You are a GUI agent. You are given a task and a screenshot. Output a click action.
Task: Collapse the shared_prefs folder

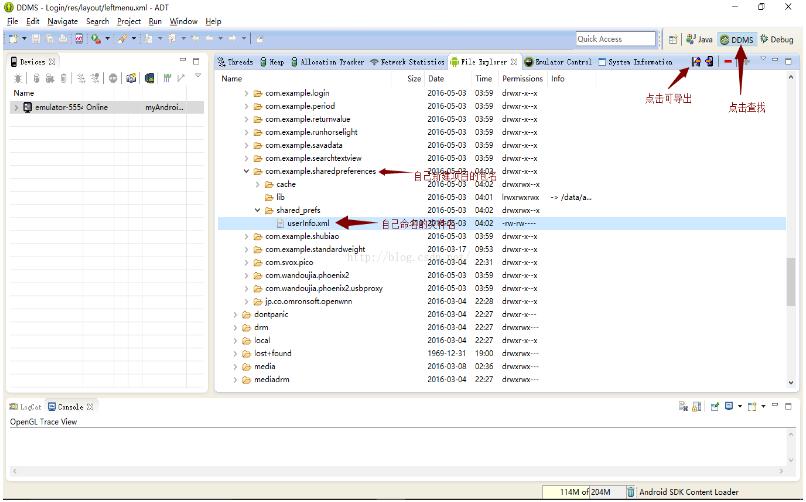pos(258,210)
